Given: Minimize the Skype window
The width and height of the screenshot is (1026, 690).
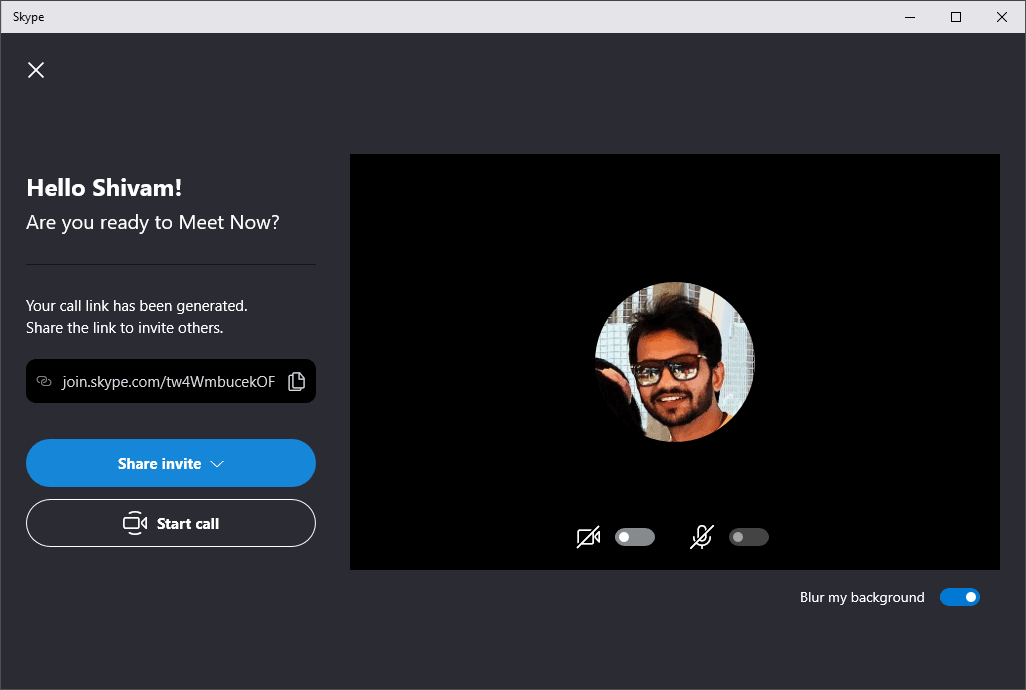Looking at the screenshot, I should 910,17.
